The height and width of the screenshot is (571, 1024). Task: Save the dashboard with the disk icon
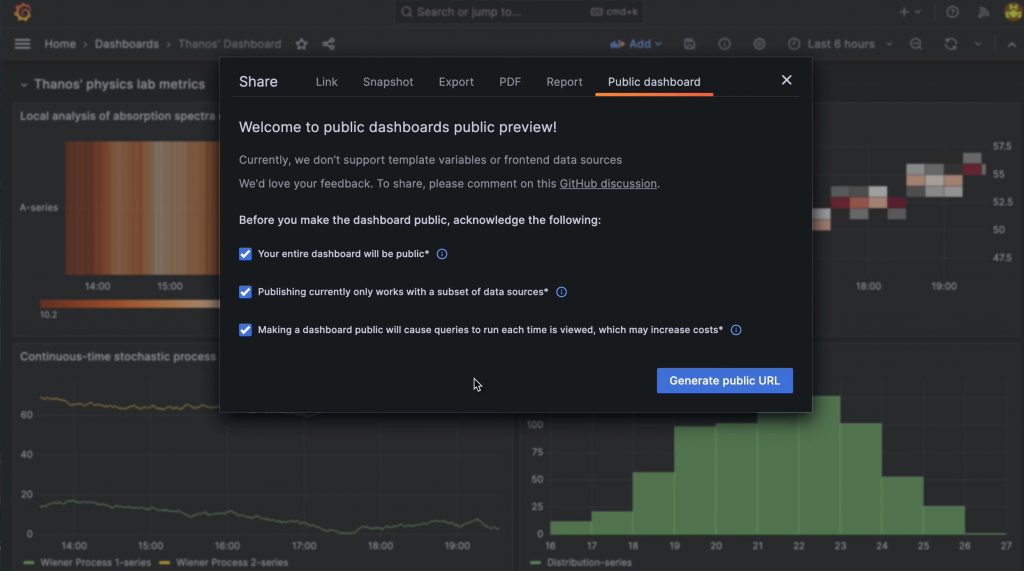690,44
